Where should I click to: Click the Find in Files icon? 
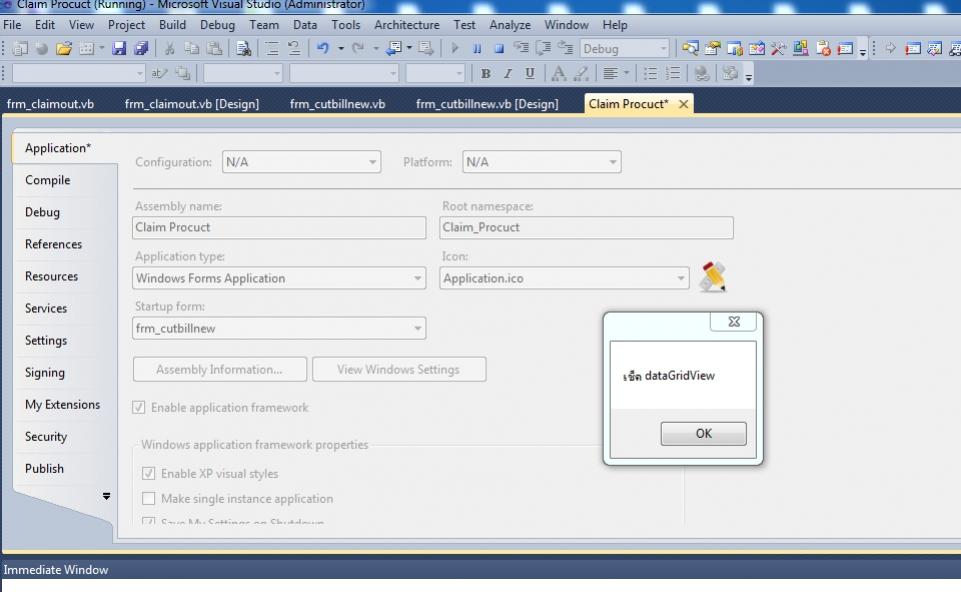[x=243, y=48]
